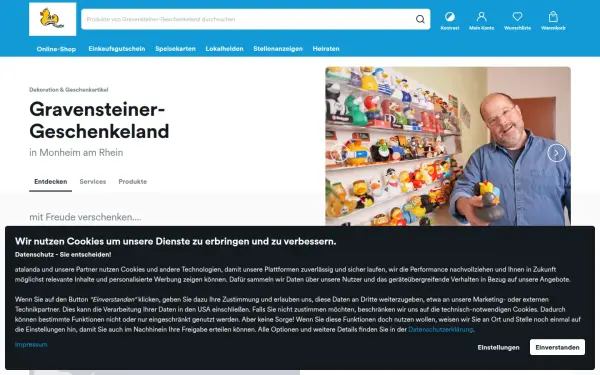Open Stellenanzeigen navigation link
Image resolution: width=600 pixels, height=375 pixels.
coord(278,49)
